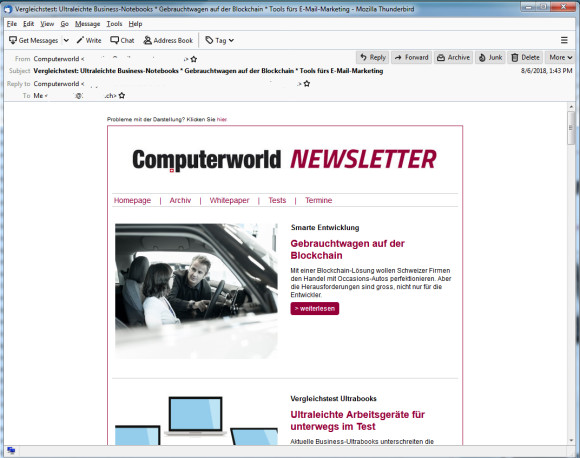This screenshot has width=580, height=458.
Task: Archive the open message
Action: 453,57
